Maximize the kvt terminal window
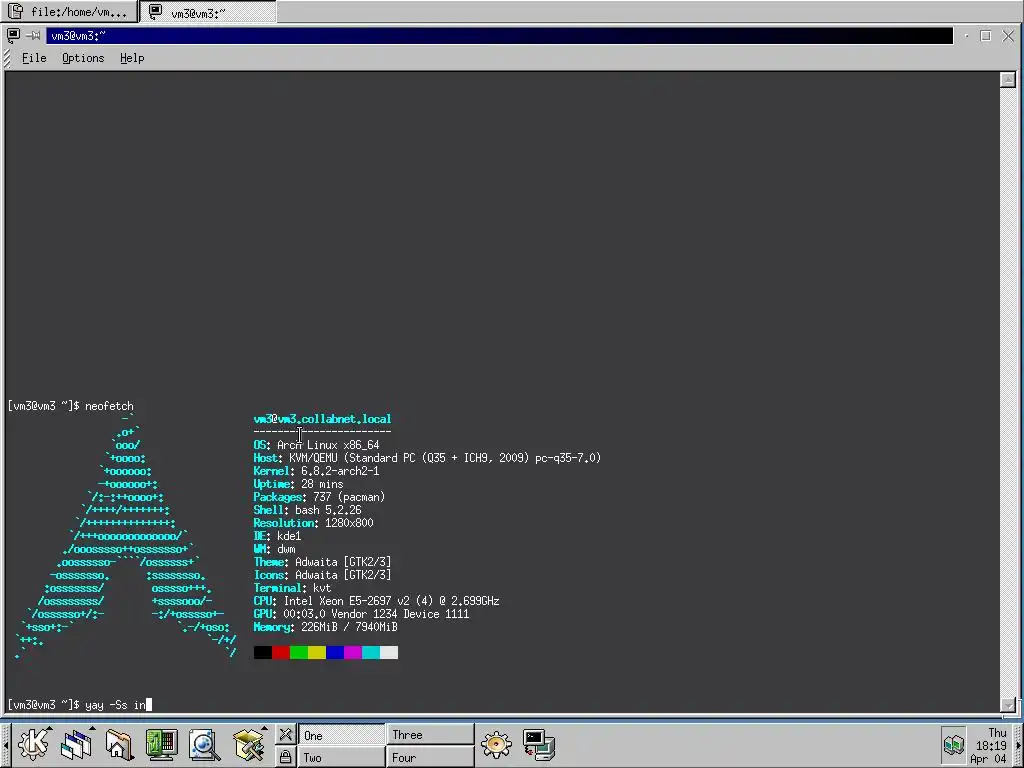This screenshot has height=768, width=1024. [x=986, y=36]
